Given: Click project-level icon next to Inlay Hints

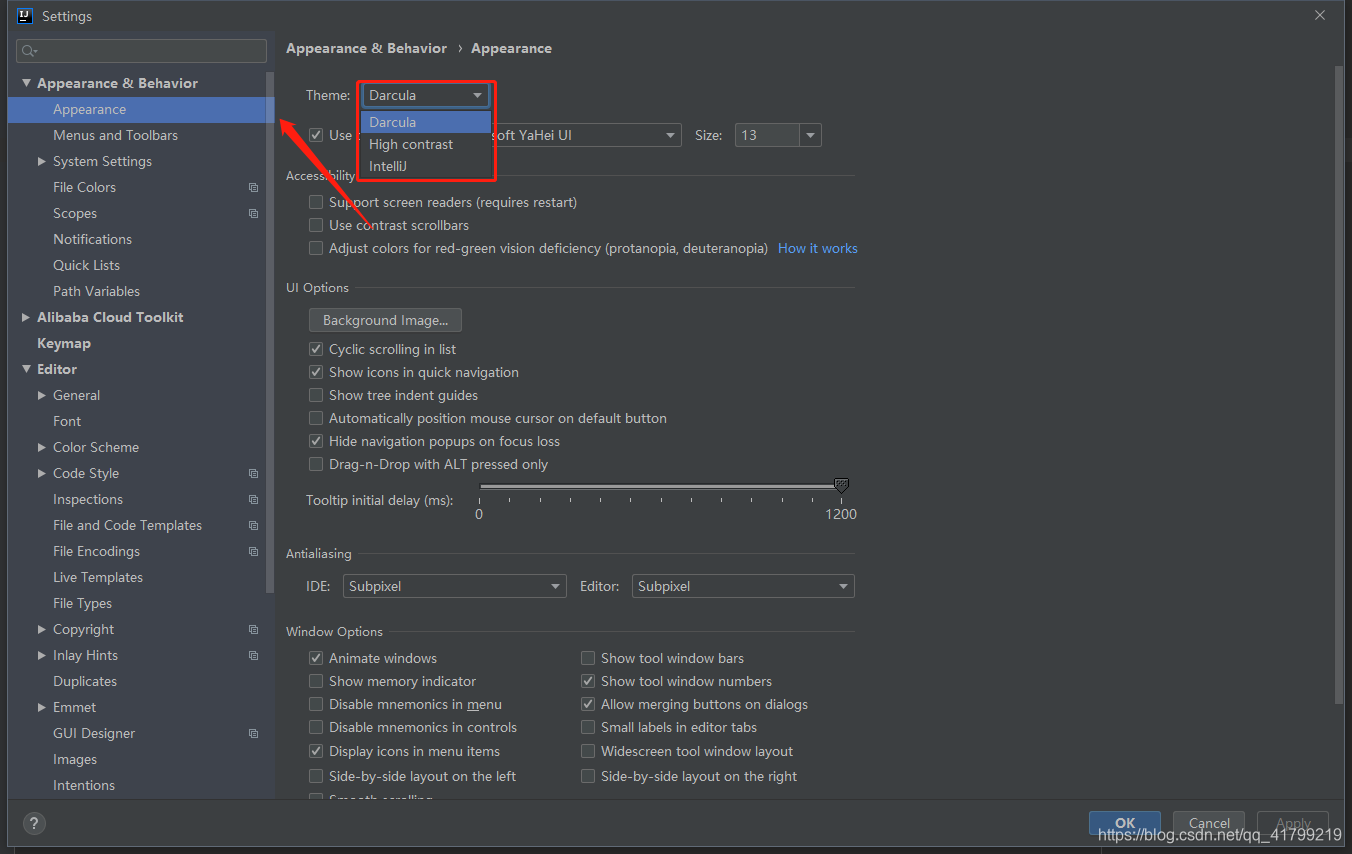Looking at the screenshot, I should pyautogui.click(x=253, y=655).
